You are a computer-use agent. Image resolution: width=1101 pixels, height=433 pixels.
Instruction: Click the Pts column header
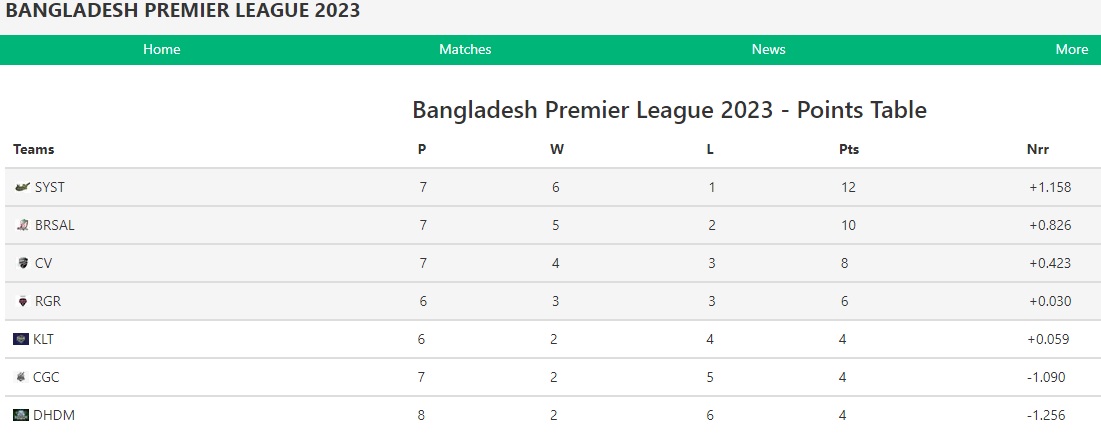849,149
